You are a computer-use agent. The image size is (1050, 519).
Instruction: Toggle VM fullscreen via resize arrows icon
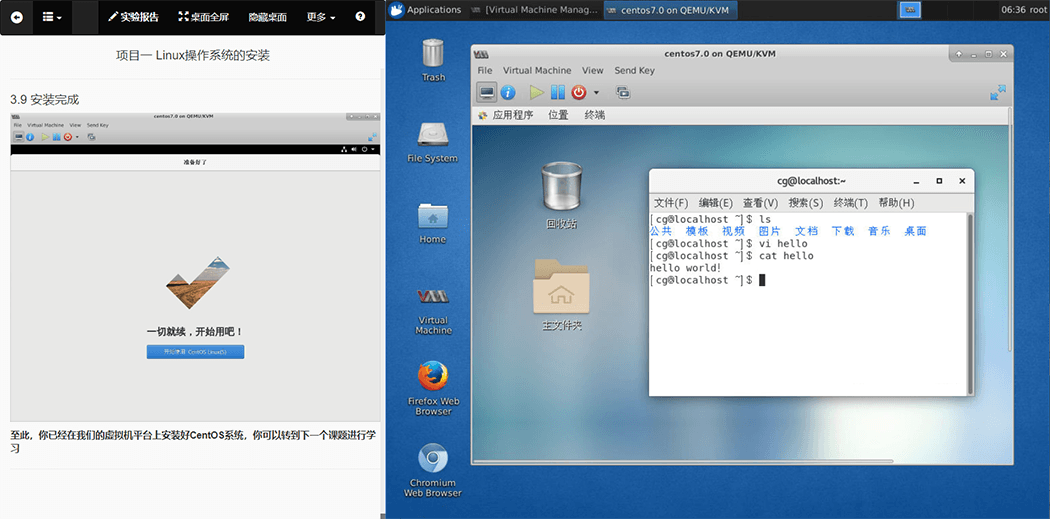997,92
